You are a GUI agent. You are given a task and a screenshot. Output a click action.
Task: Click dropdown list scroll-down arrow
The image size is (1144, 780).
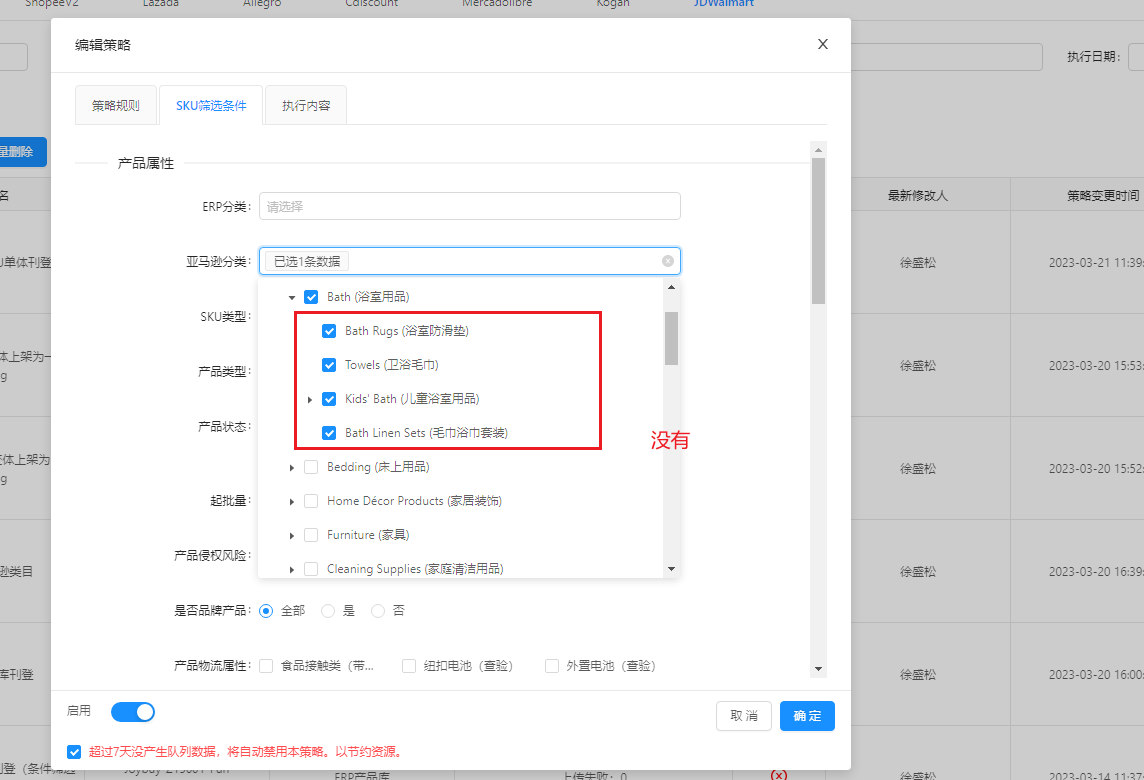[671, 568]
